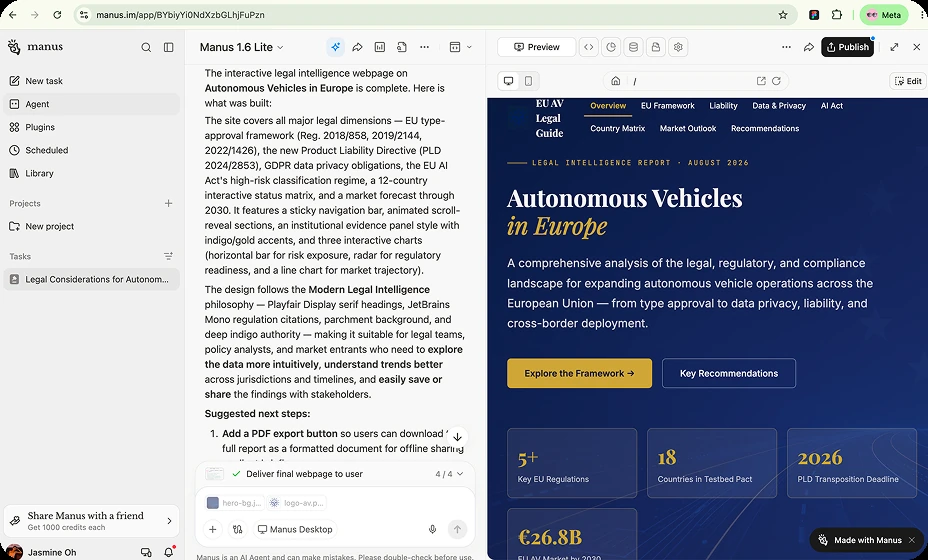Open the lock icon in preview toolbar
This screenshot has height=560, width=928.
click(x=656, y=47)
